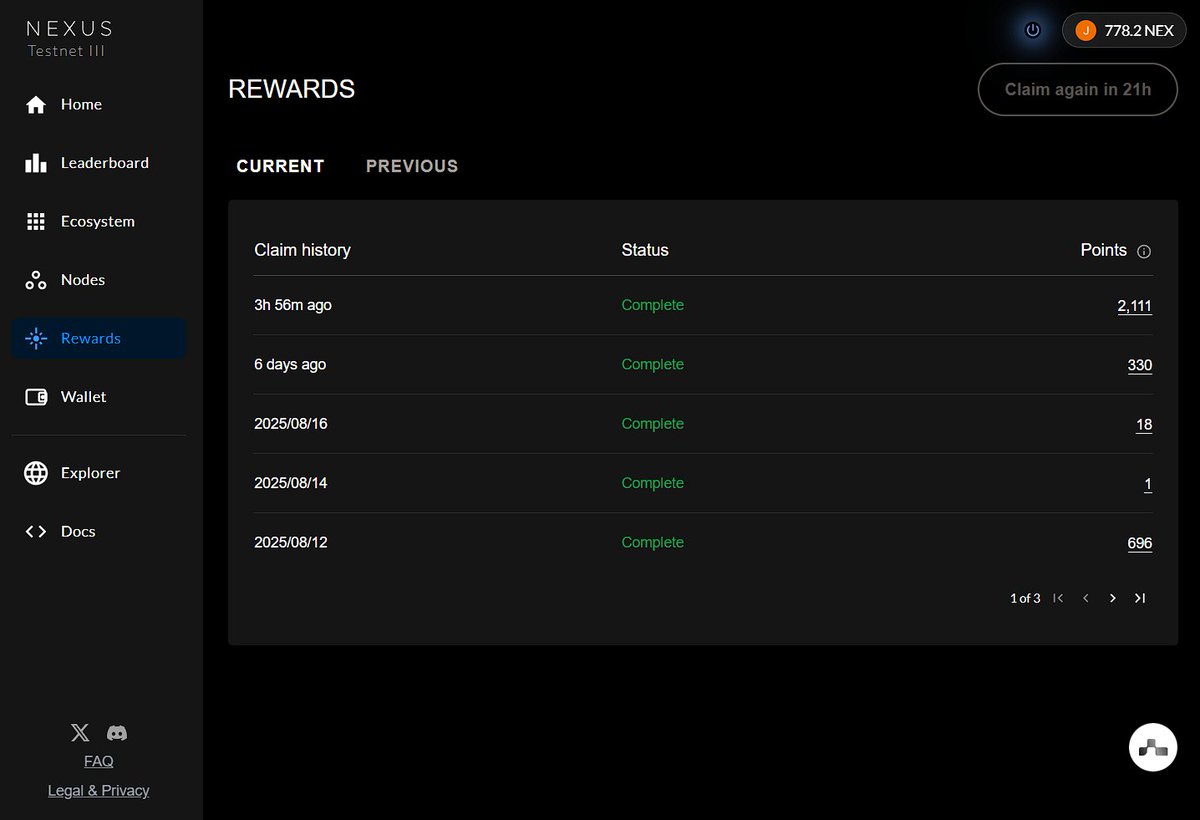Click the Ecosystem grid icon

point(36,222)
